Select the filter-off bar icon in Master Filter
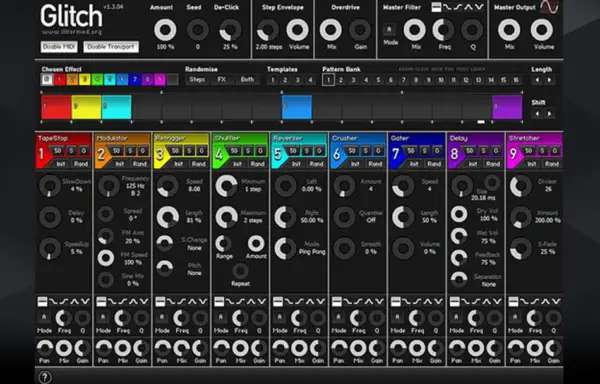600x384 pixels. click(x=436, y=7)
